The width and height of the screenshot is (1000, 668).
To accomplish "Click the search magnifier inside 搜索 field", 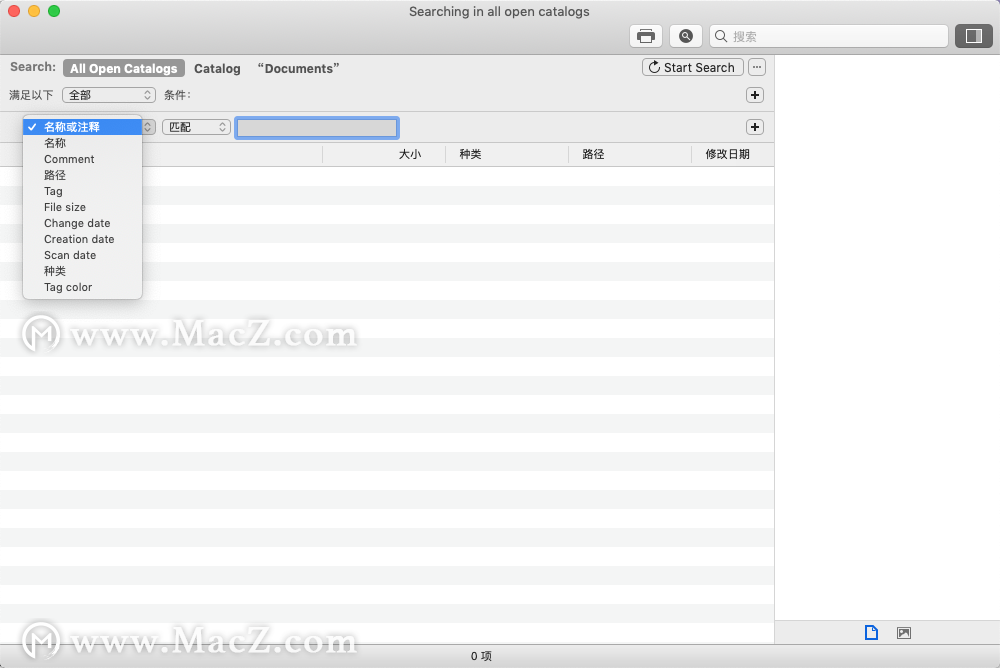I will click(x=721, y=36).
